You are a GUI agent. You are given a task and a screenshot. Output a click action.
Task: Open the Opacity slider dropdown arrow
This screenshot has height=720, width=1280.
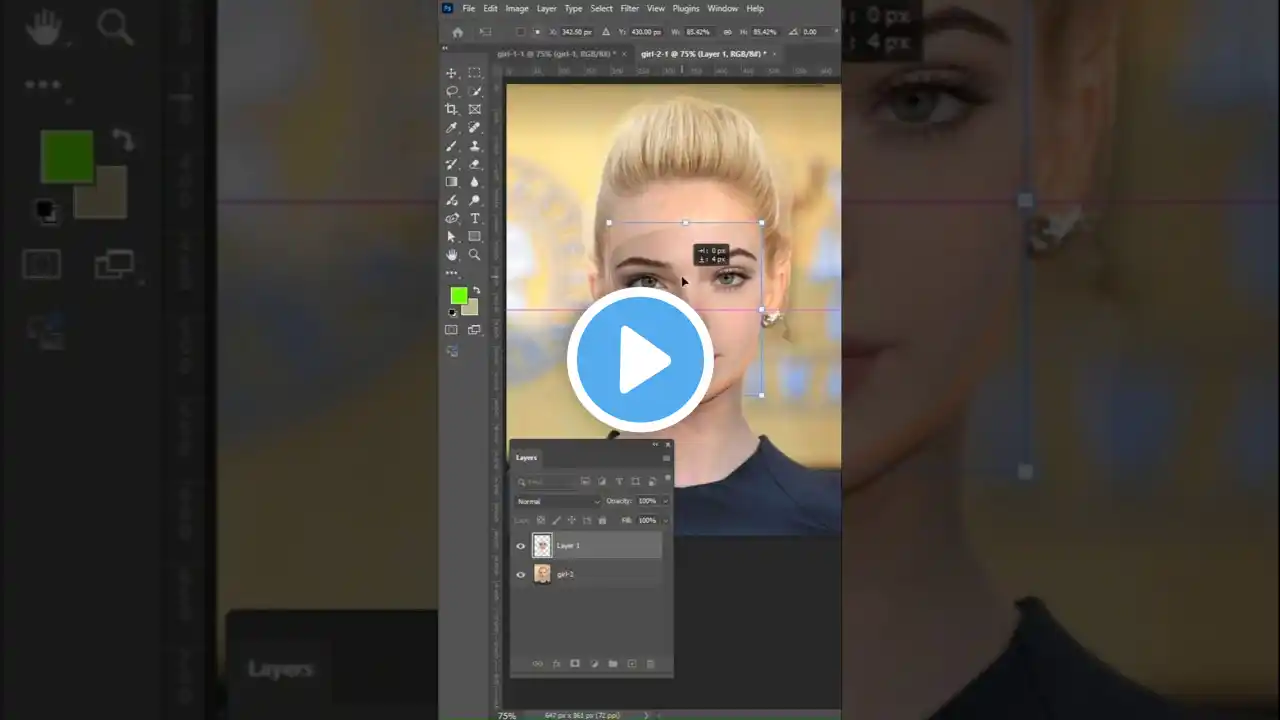(x=665, y=501)
